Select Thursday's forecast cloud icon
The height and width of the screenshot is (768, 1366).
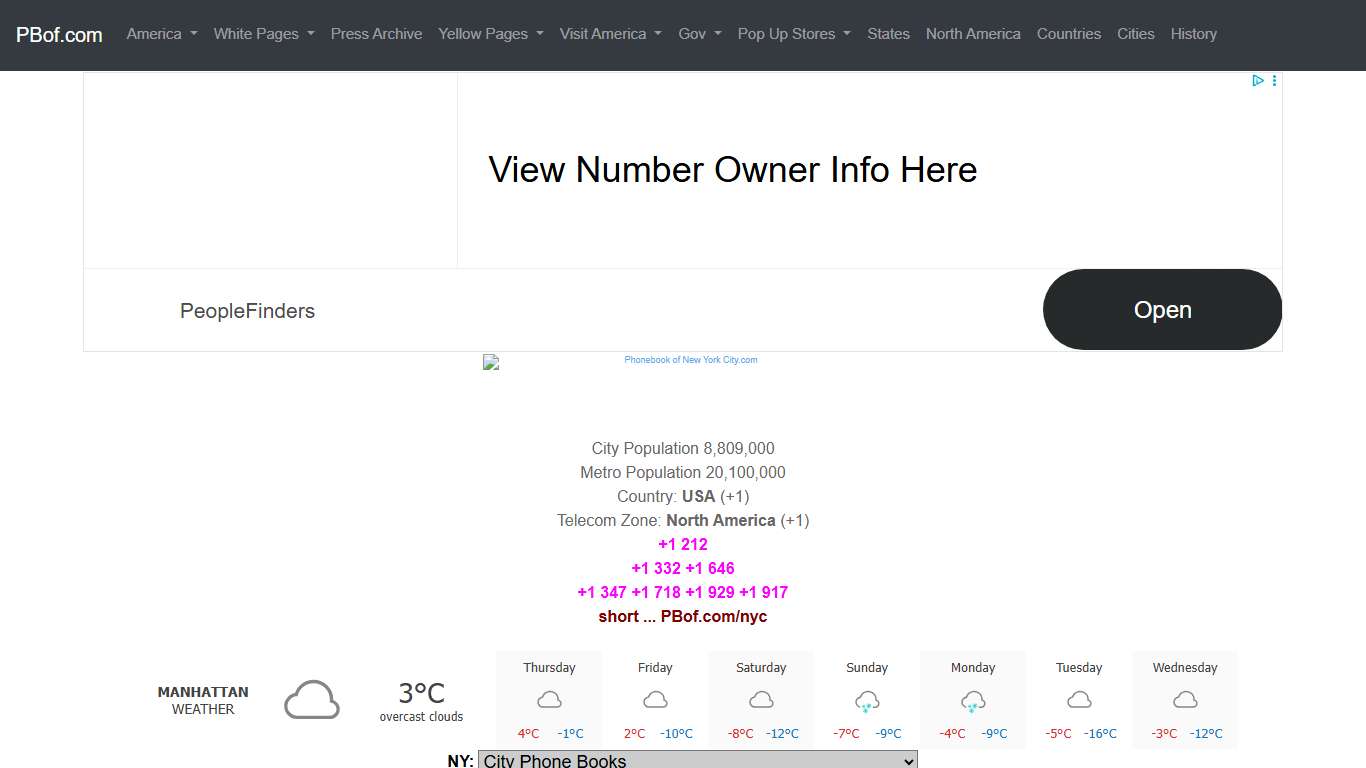pyautogui.click(x=549, y=700)
